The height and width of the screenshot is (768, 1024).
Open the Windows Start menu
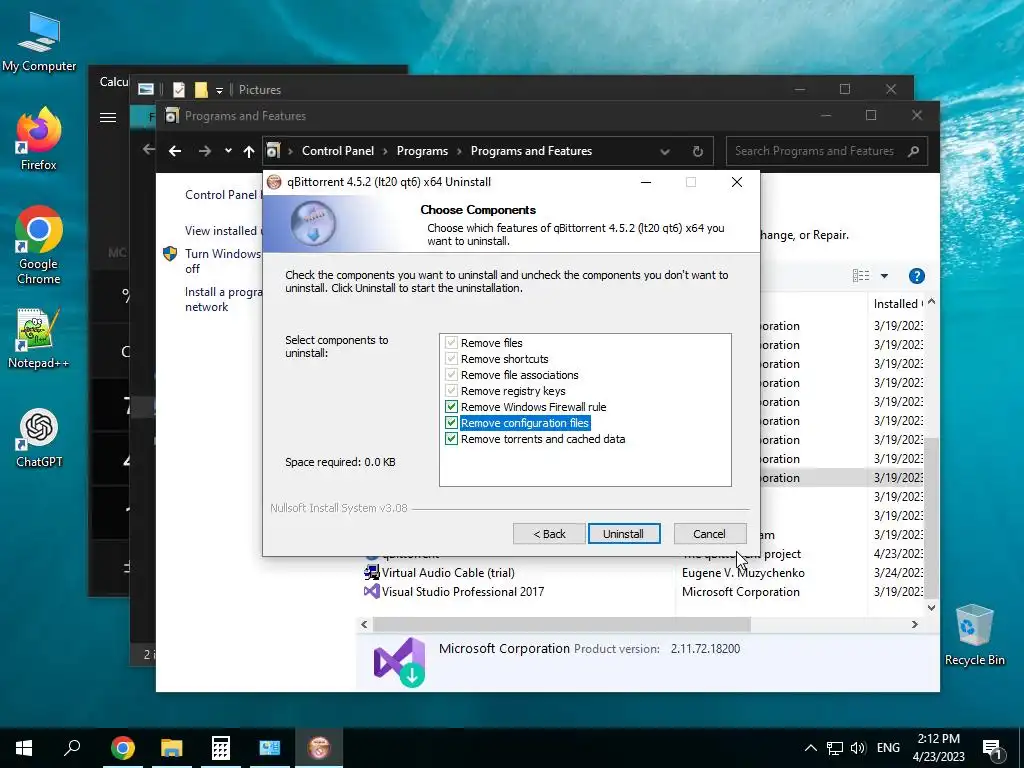tap(24, 748)
